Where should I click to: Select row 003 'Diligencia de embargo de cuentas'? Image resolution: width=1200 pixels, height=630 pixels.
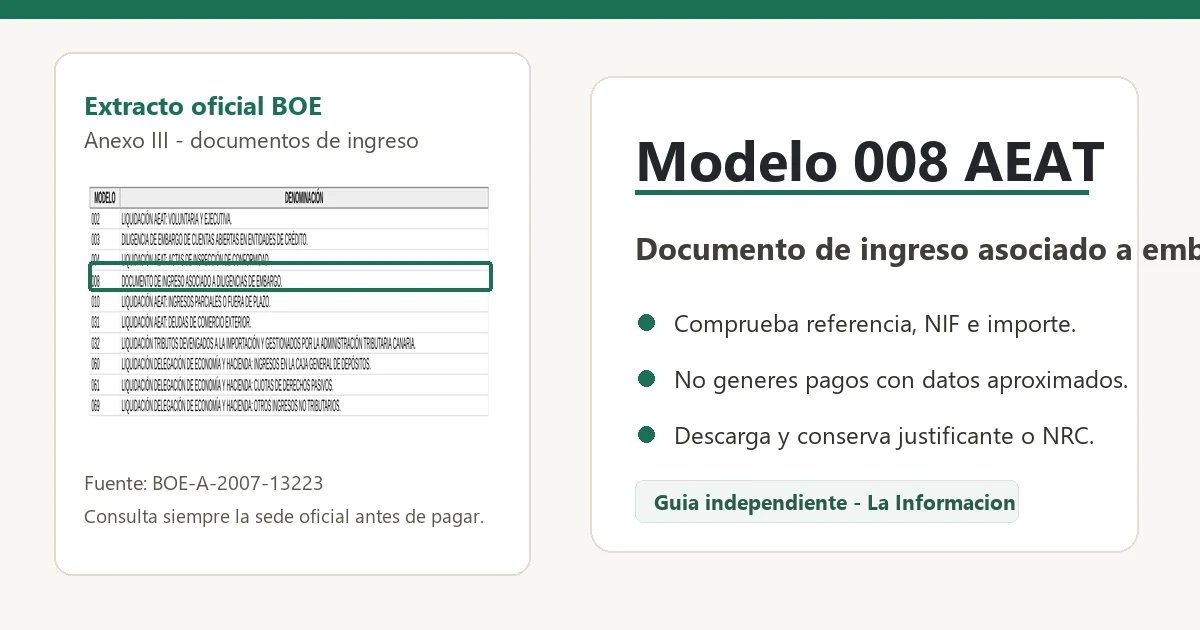[x=289, y=239]
